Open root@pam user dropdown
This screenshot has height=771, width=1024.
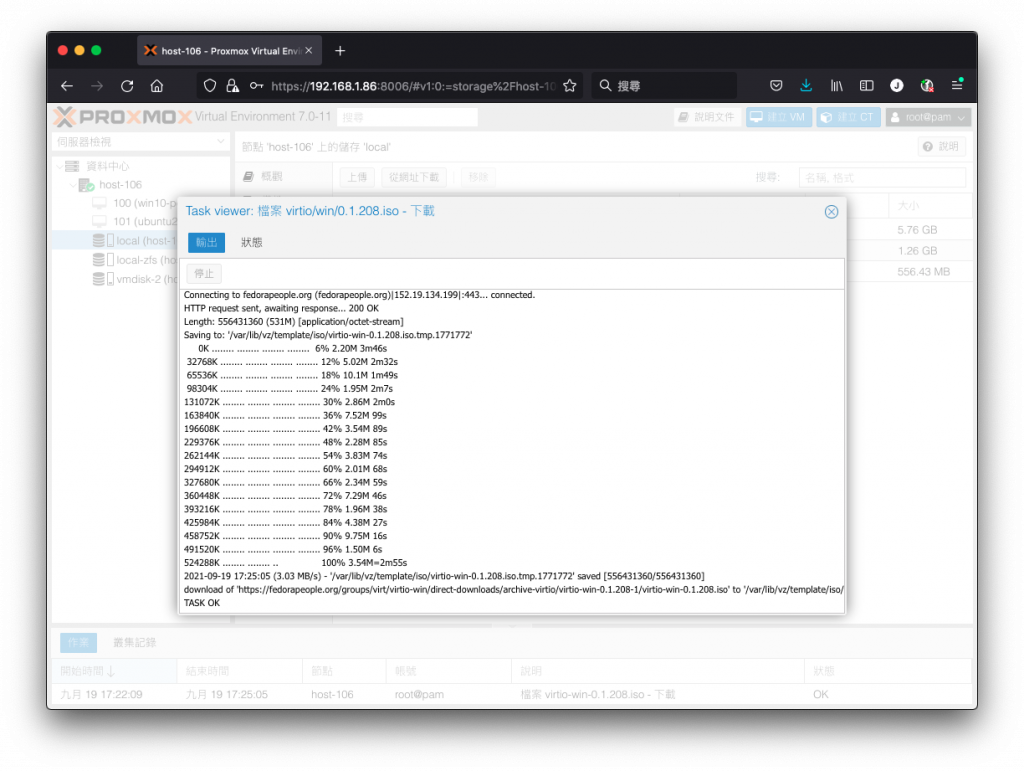[928, 117]
